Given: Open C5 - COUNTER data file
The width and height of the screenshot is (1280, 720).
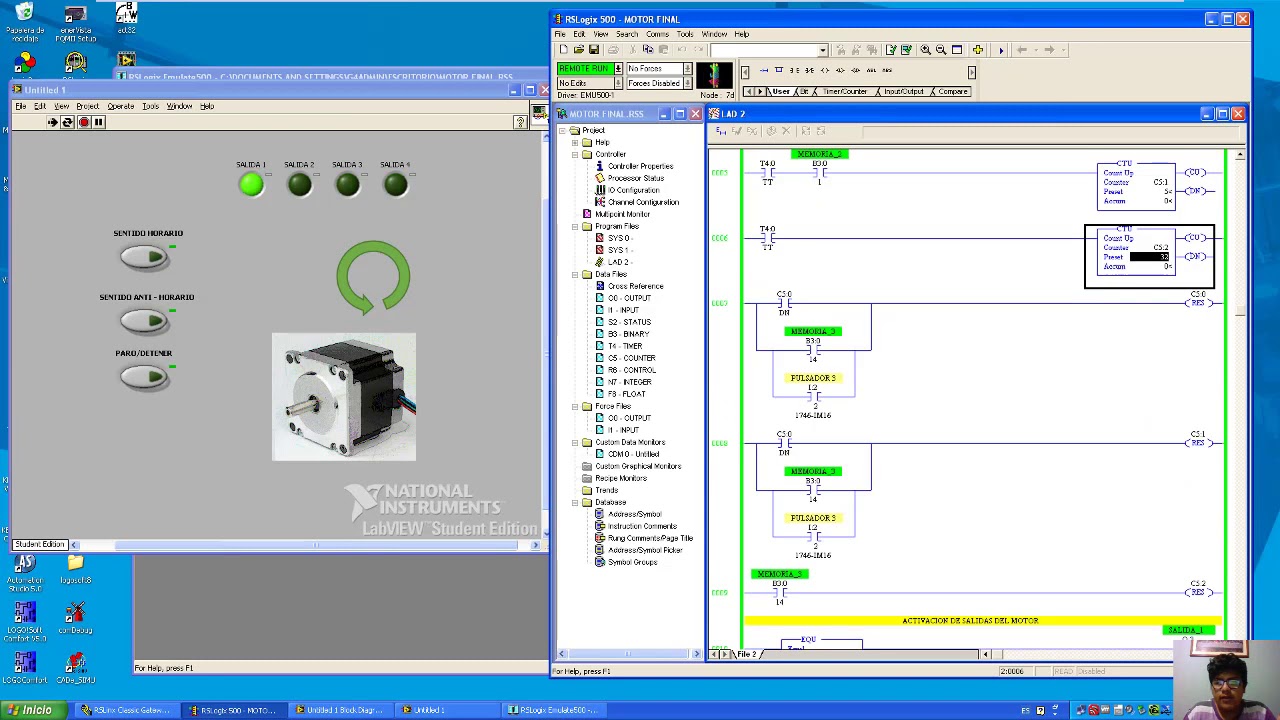Looking at the screenshot, I should coord(631,358).
